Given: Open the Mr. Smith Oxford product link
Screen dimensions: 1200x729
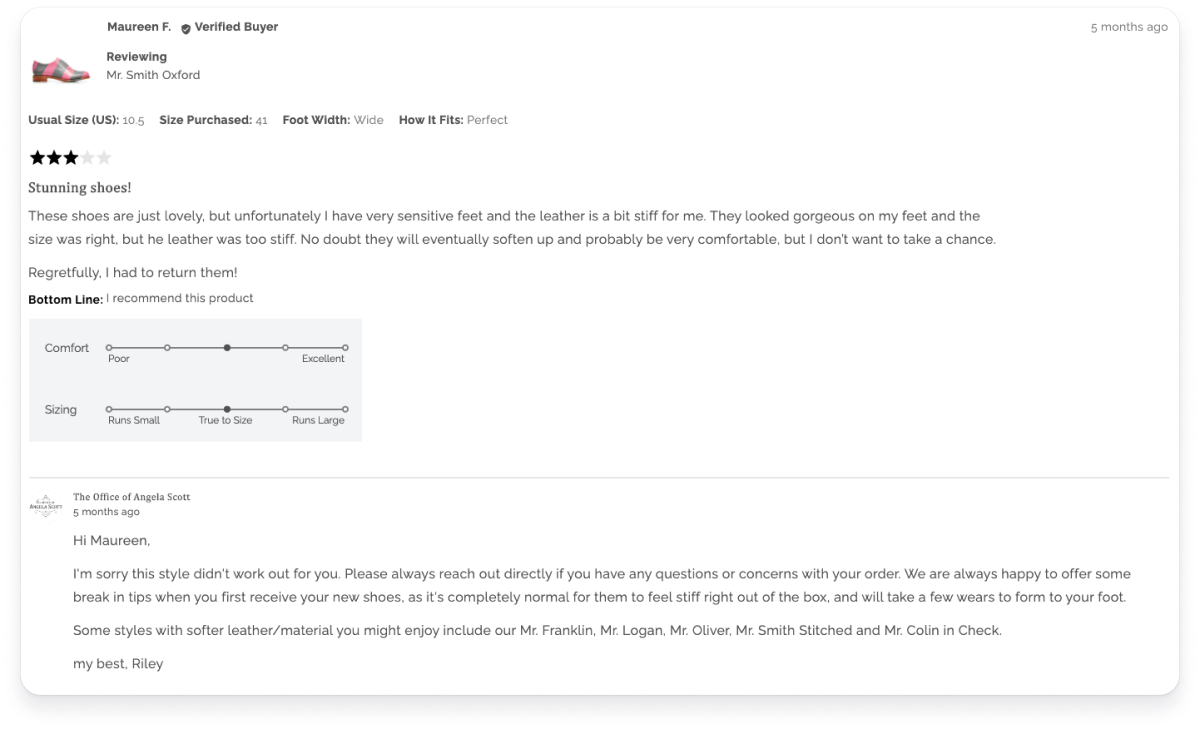Looking at the screenshot, I should coord(152,75).
